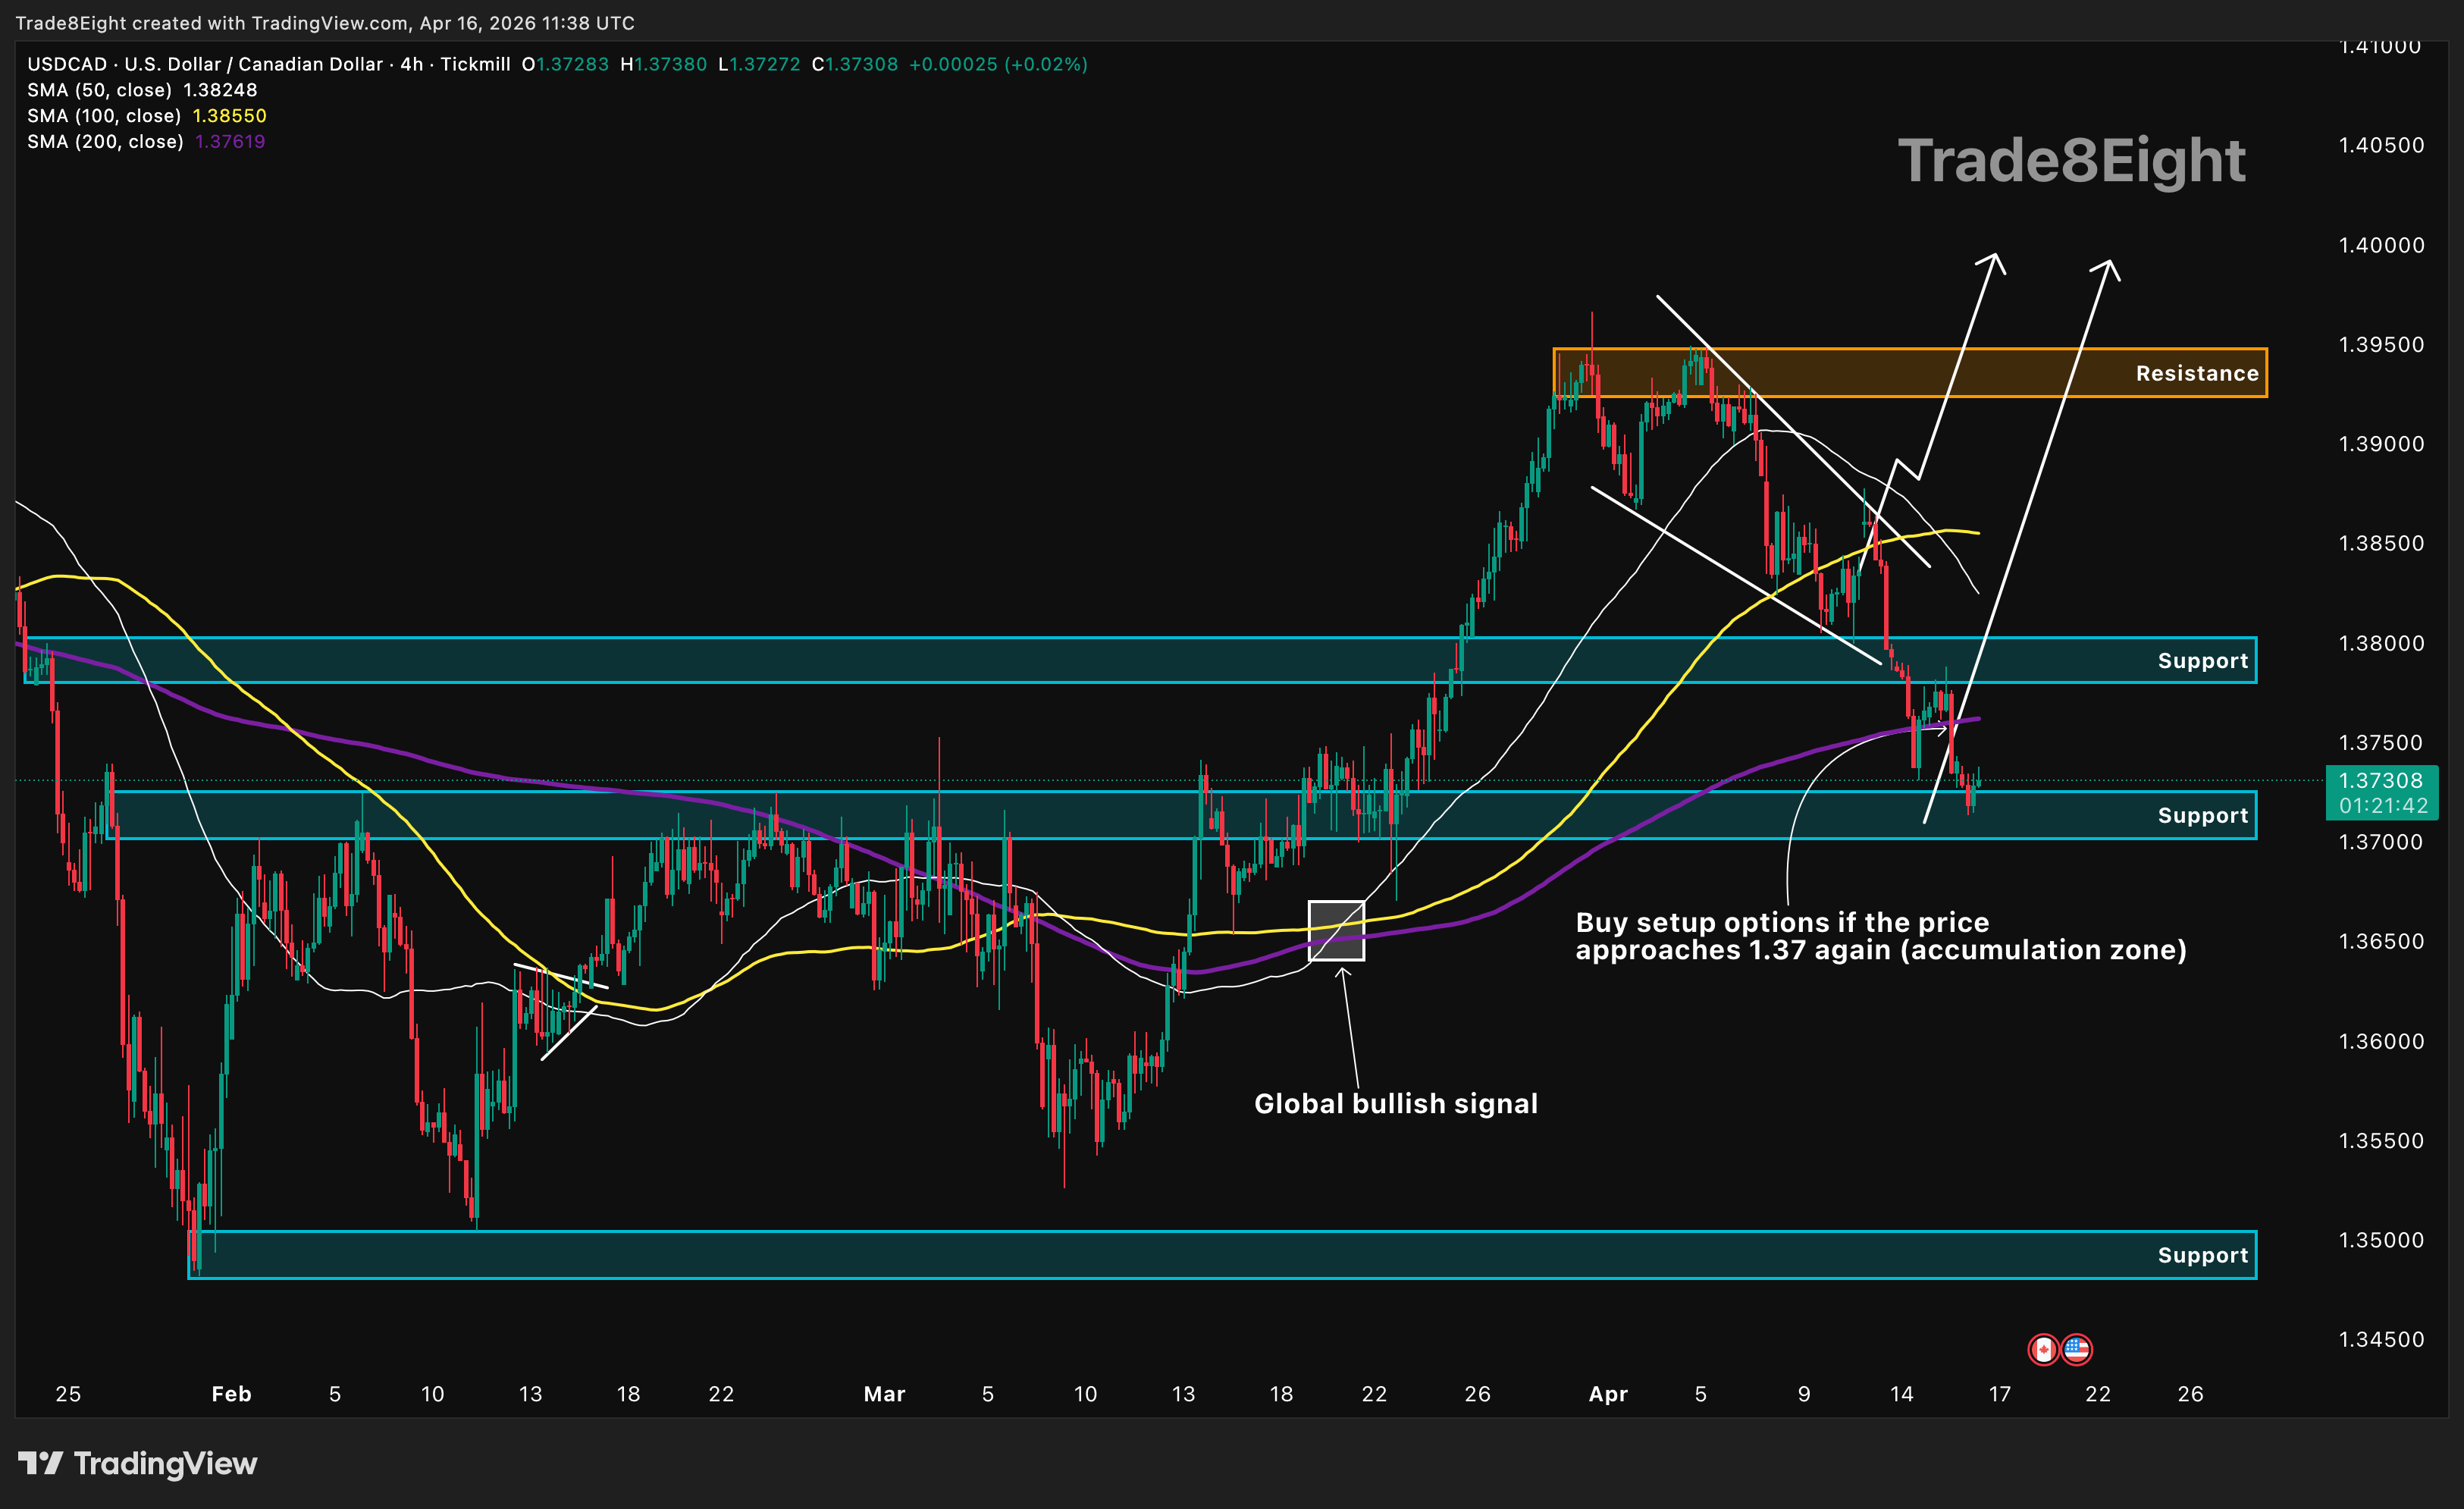Select the SMA (200, close) indicator legend

(146, 142)
